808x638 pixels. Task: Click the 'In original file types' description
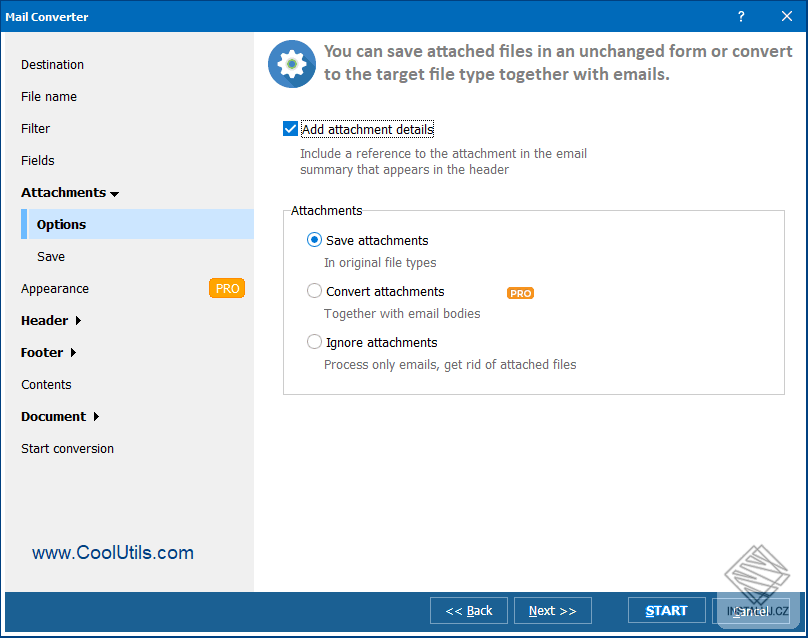coord(380,263)
